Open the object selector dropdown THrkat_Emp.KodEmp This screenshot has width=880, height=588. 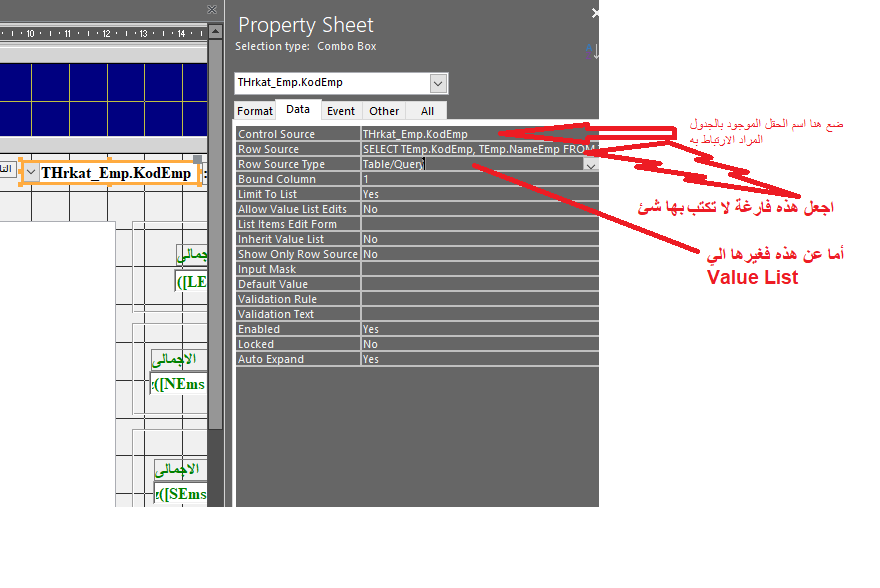point(438,83)
